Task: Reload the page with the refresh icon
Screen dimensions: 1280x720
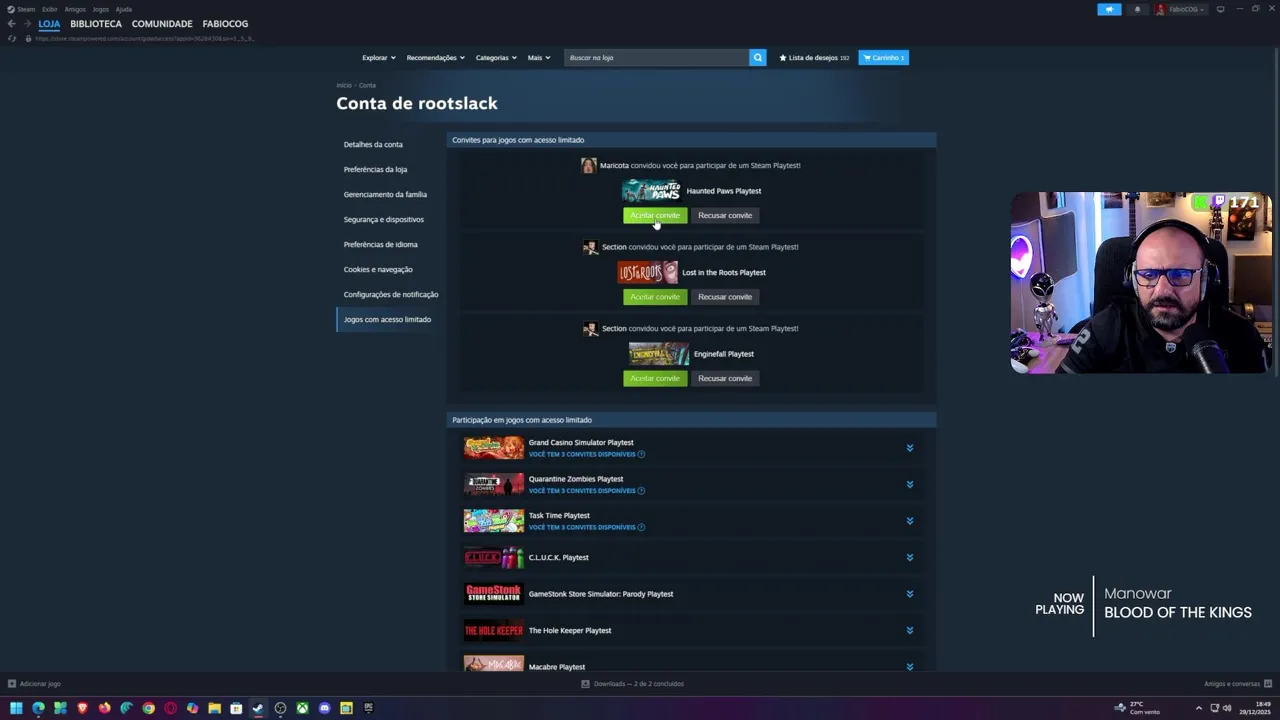Action: 11,38
